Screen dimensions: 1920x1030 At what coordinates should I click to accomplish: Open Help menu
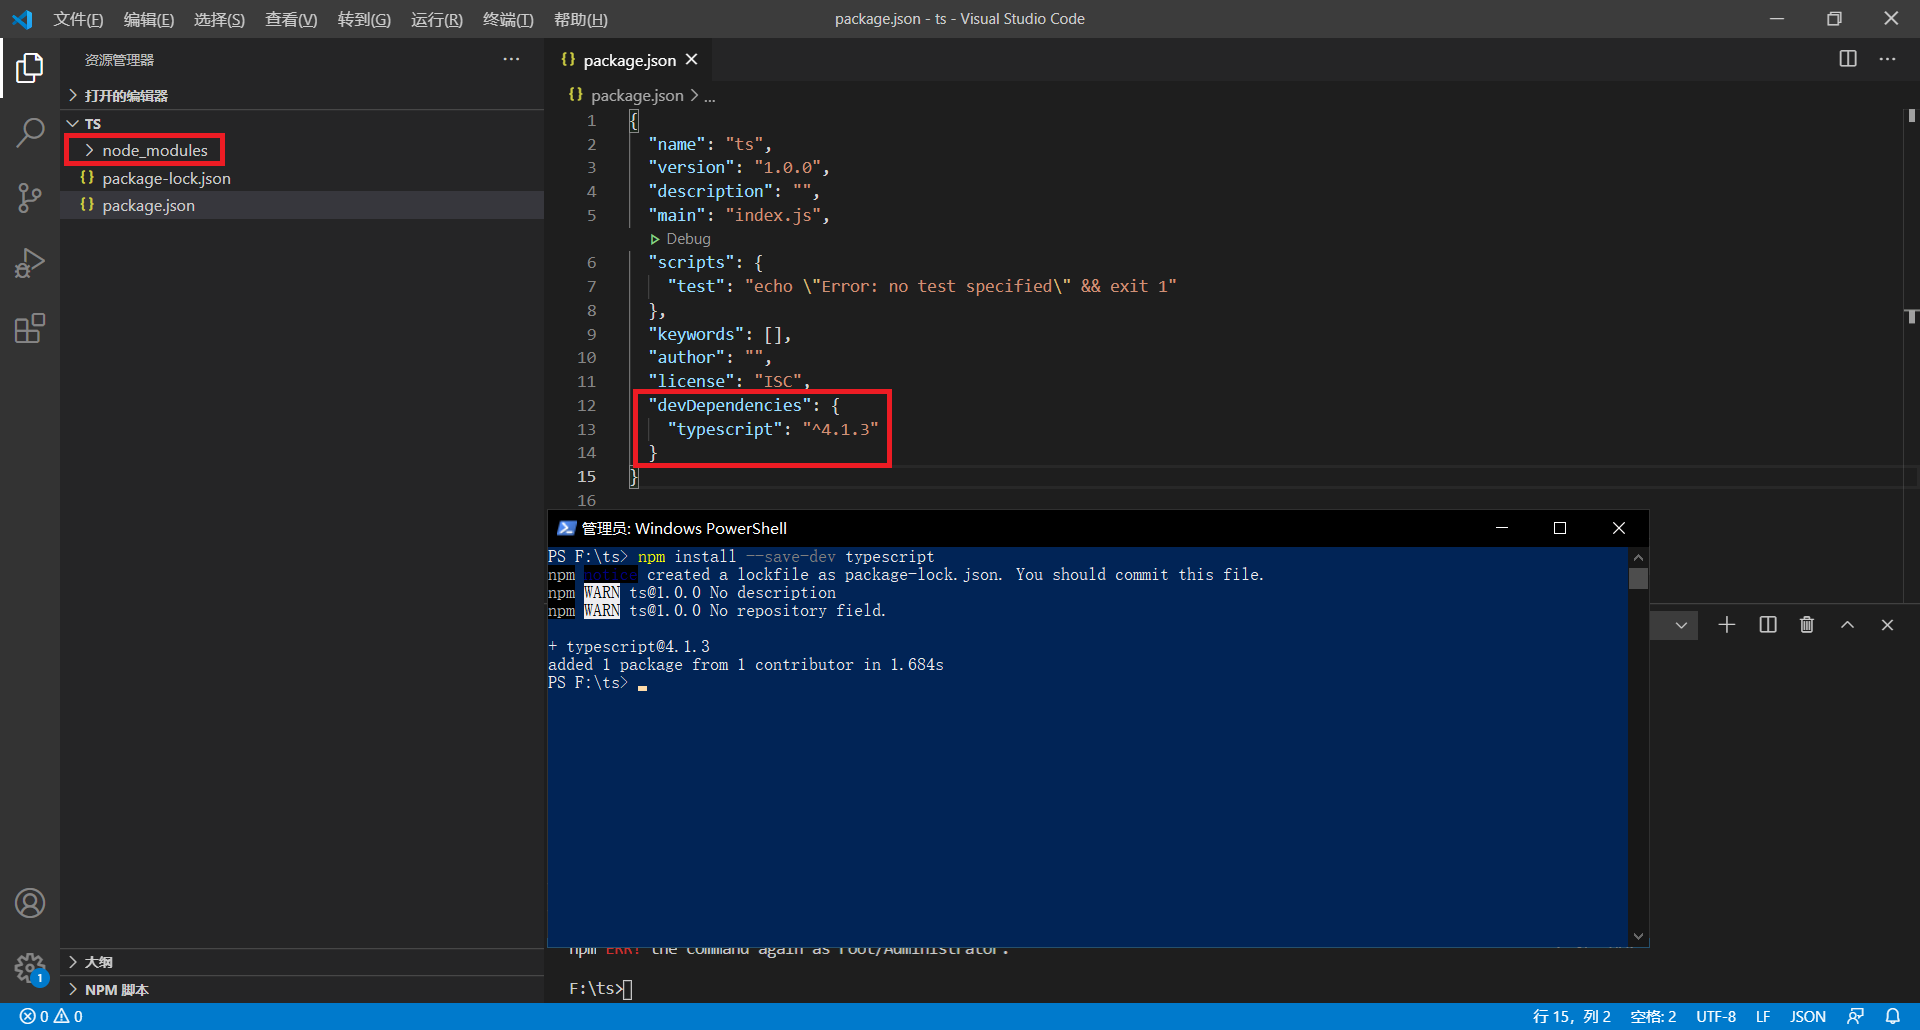[581, 19]
